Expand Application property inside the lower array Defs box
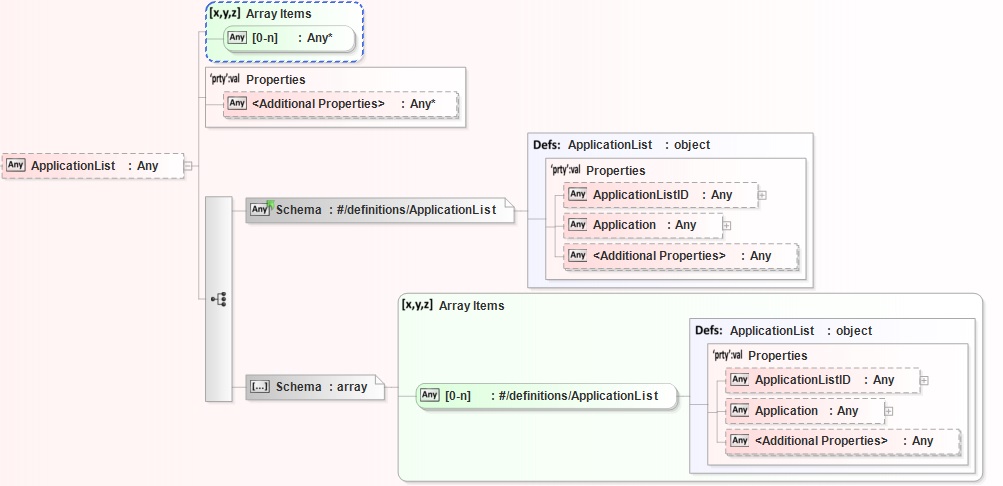This screenshot has width=1003, height=486. pyautogui.click(x=889, y=411)
